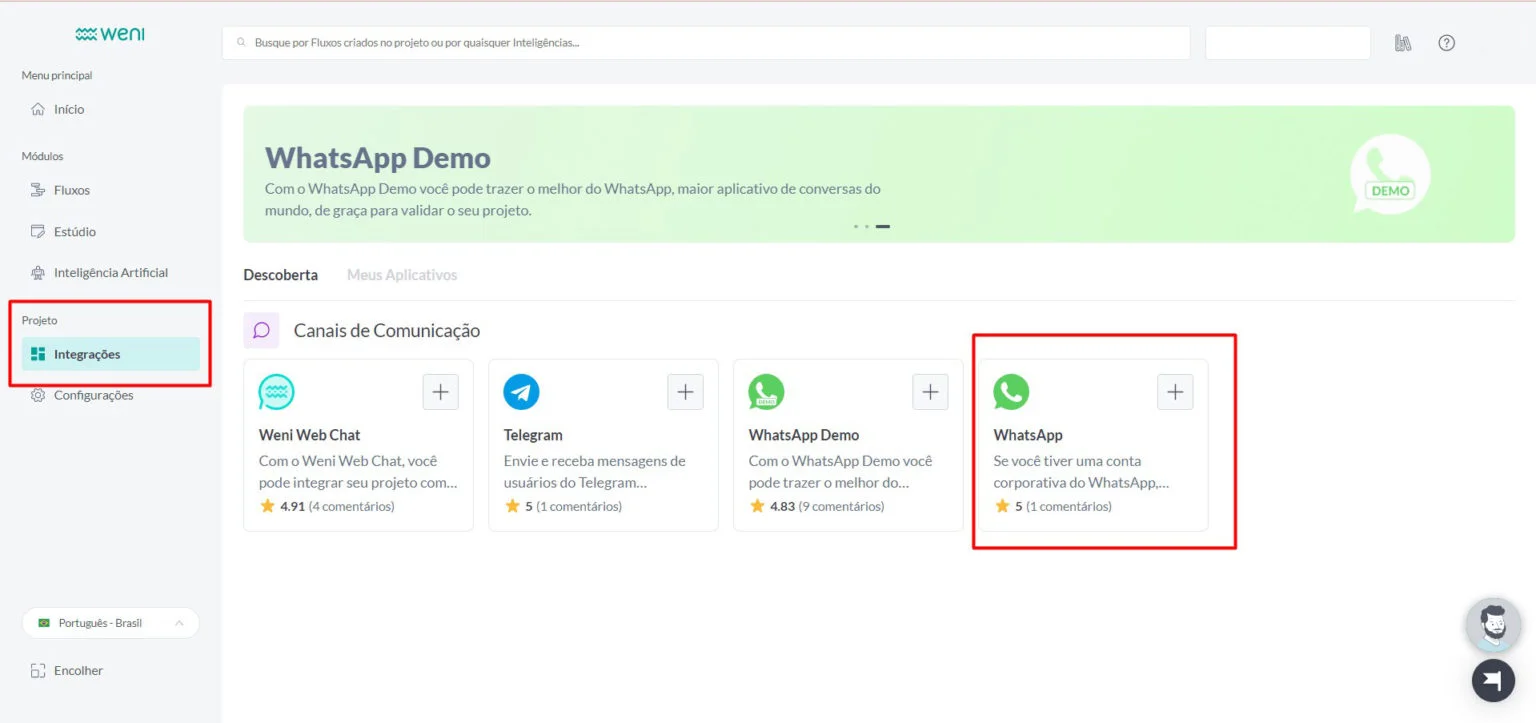Add the Weni Web Chat integration
The height and width of the screenshot is (723, 1536).
click(440, 392)
